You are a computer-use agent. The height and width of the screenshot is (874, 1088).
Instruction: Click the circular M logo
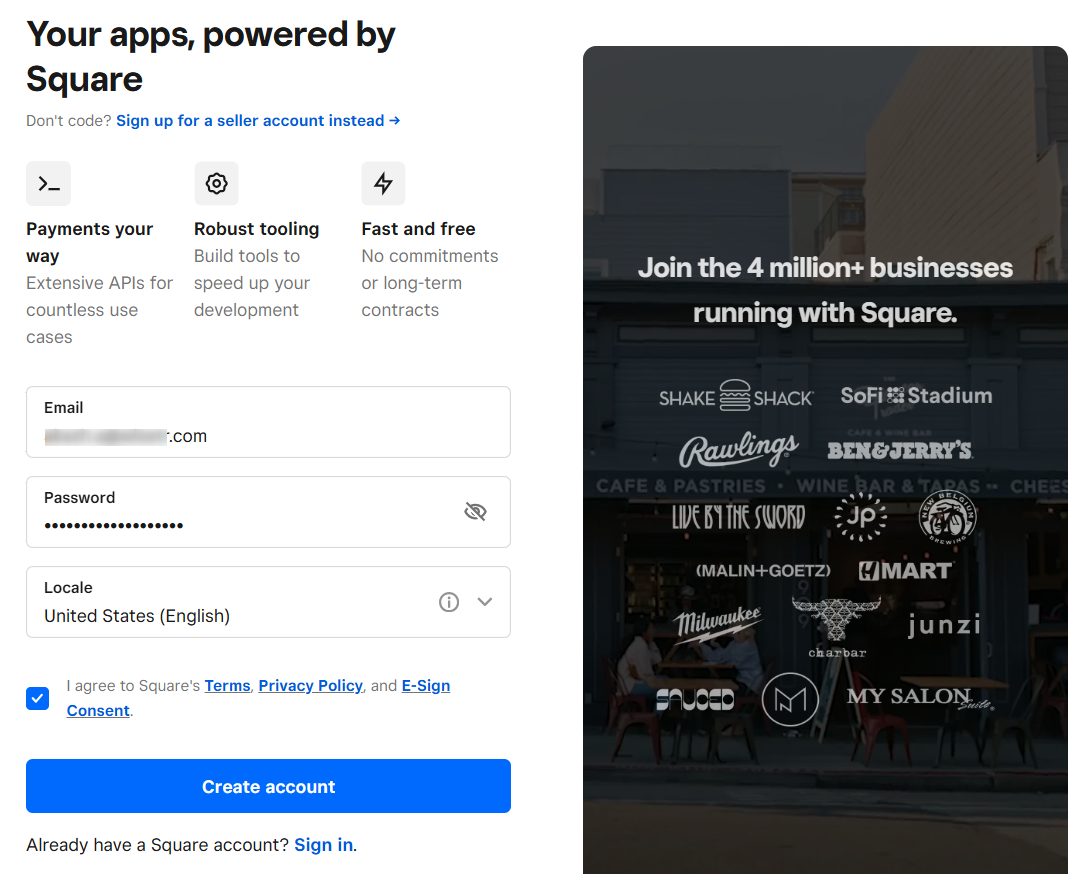pos(790,699)
